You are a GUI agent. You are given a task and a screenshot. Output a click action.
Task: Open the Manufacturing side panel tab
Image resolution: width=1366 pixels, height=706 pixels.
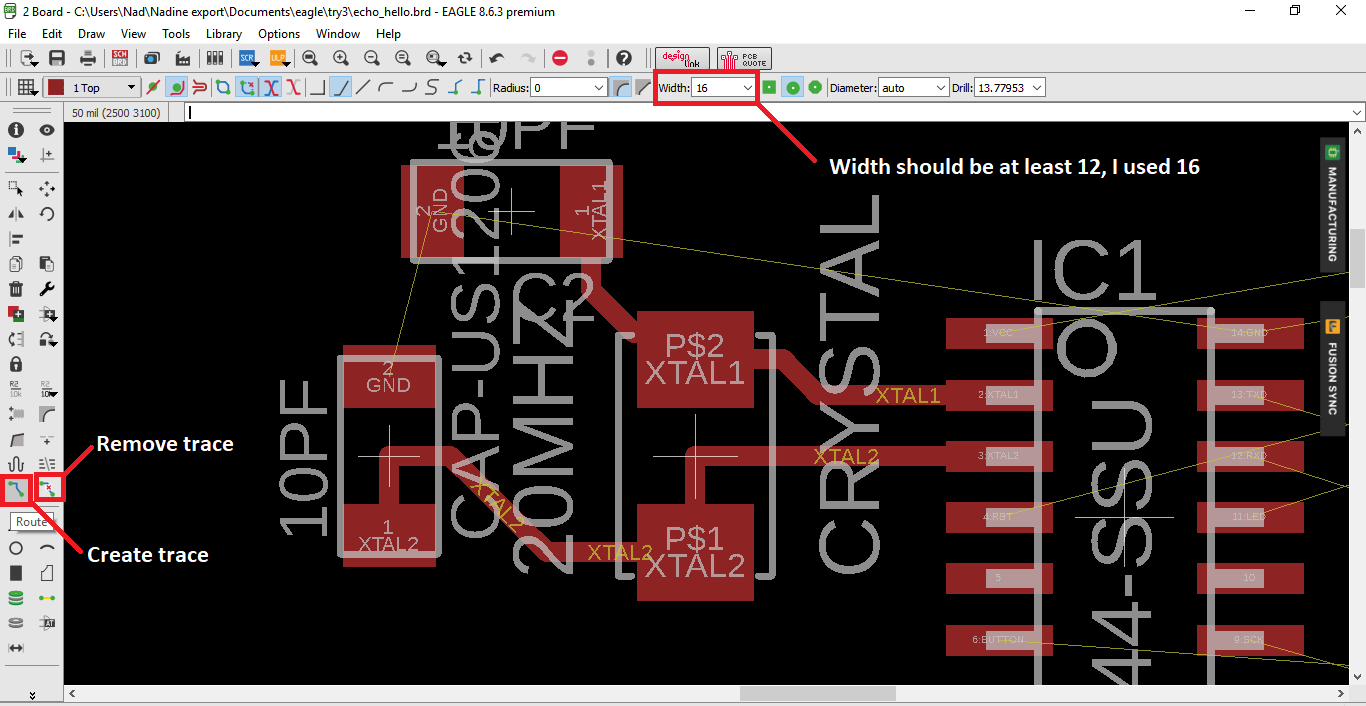(1332, 205)
